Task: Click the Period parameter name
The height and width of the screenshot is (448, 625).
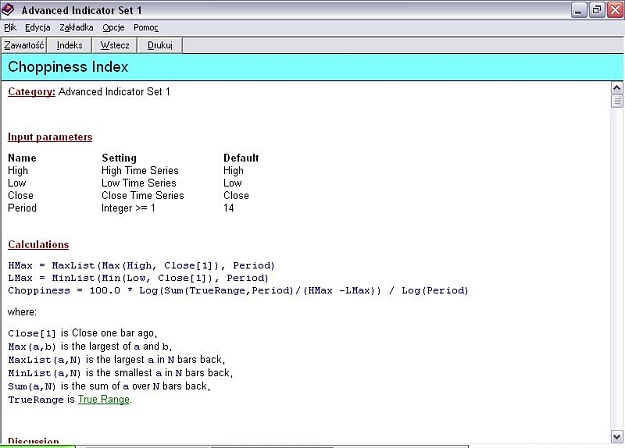Action: [x=22, y=208]
